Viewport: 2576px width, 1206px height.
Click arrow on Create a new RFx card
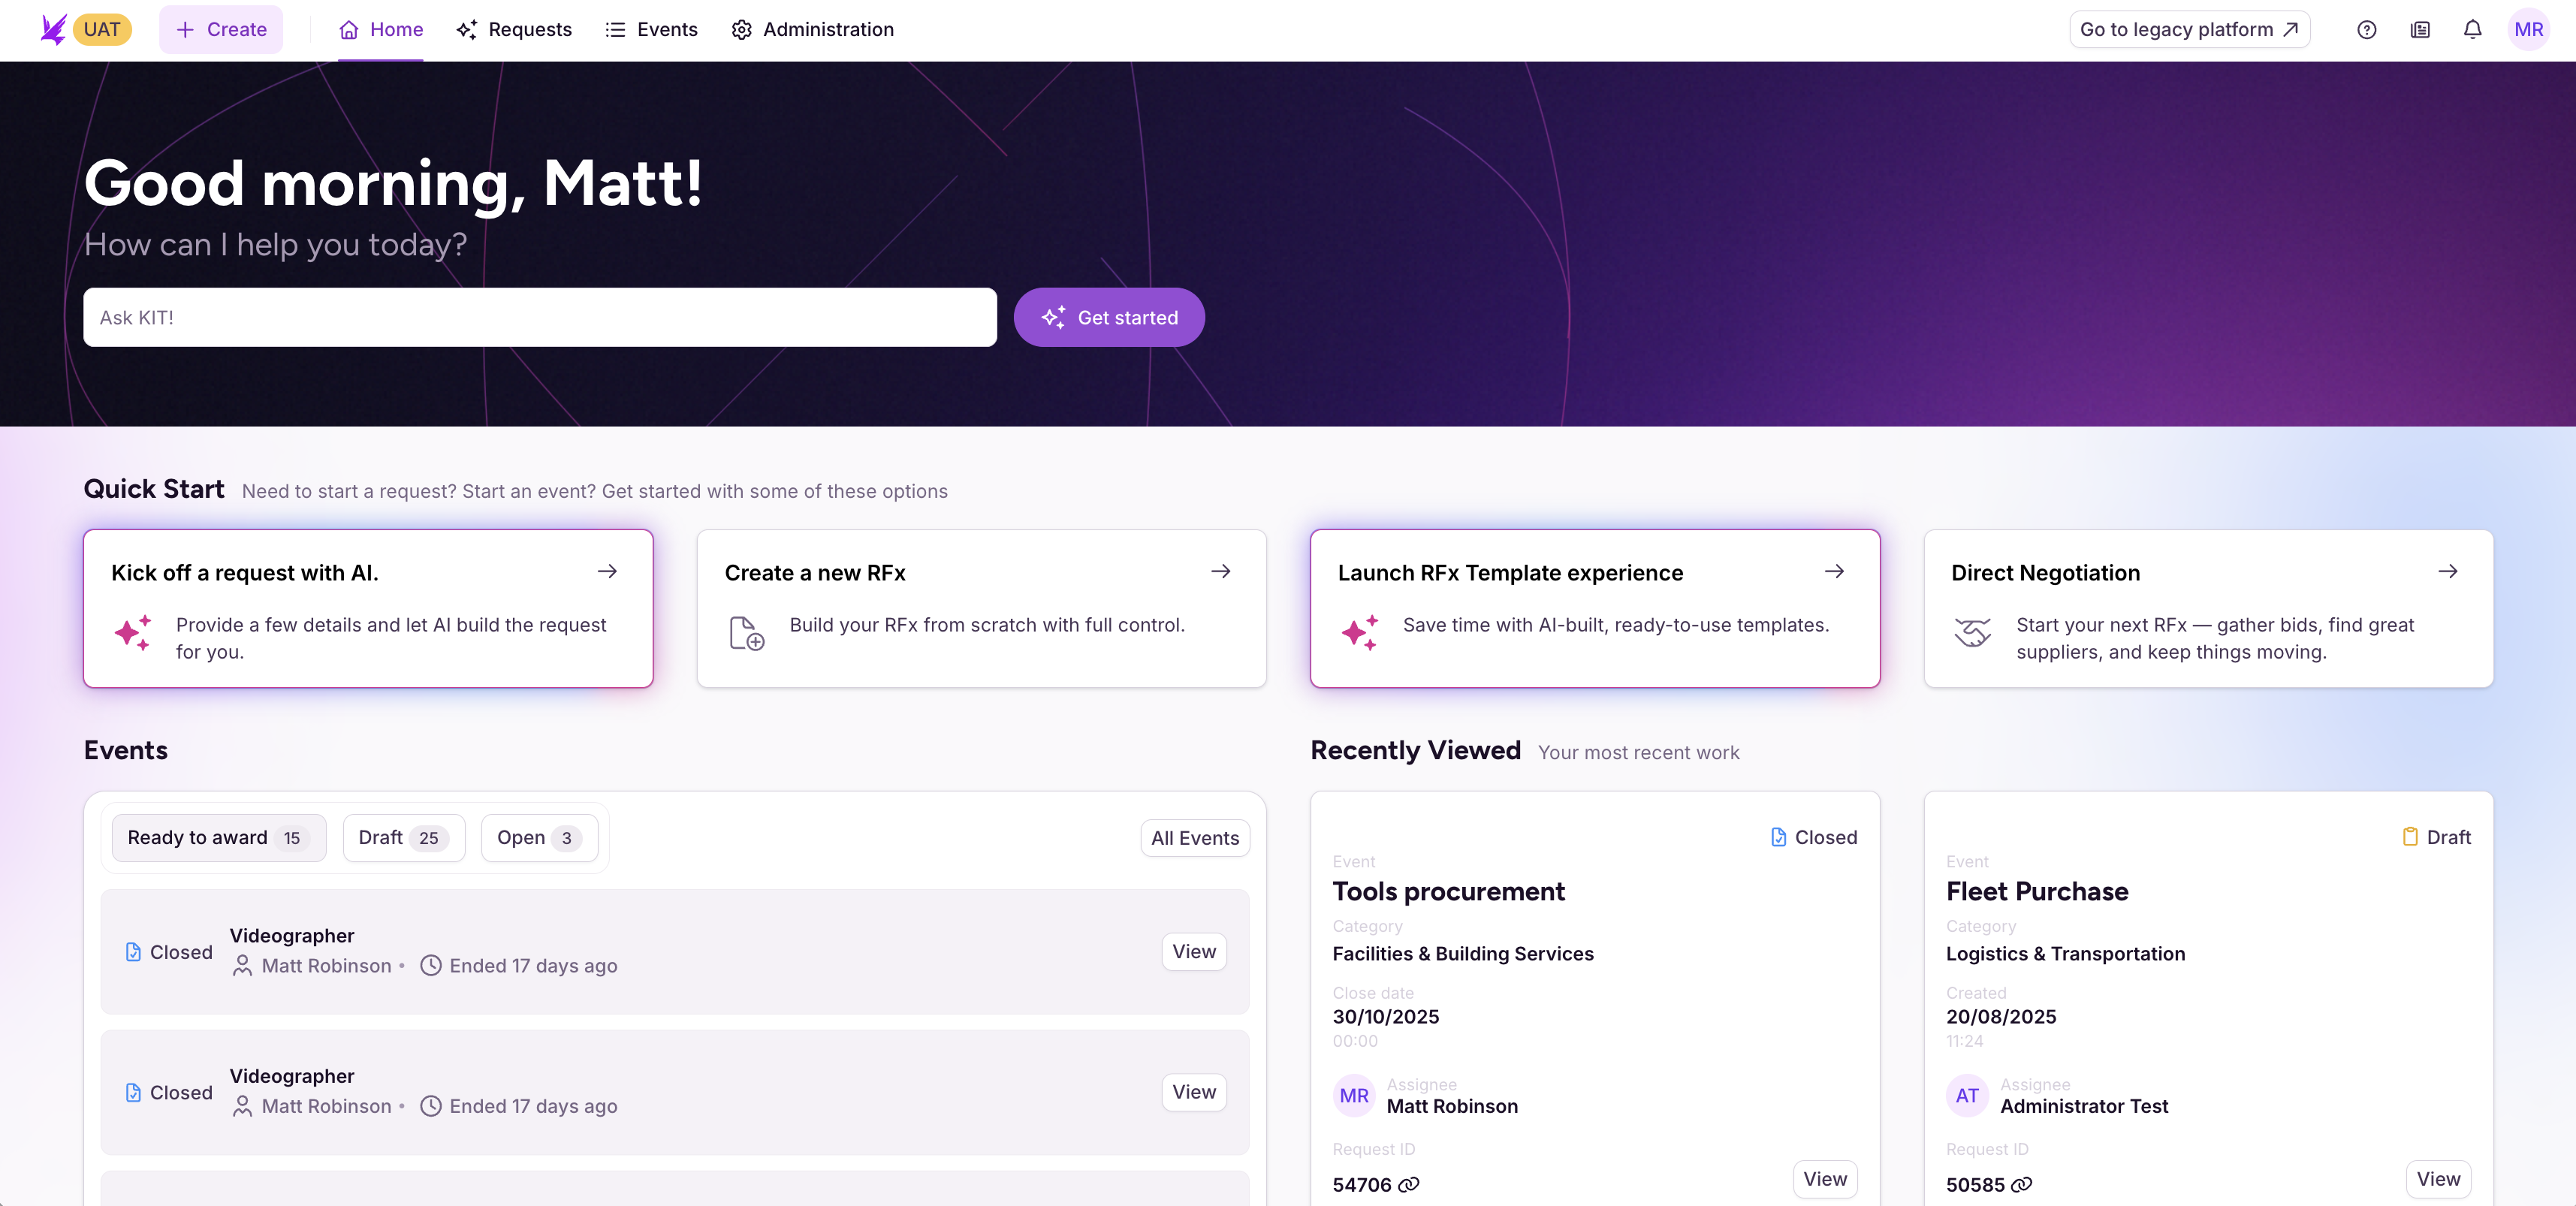(x=1221, y=572)
